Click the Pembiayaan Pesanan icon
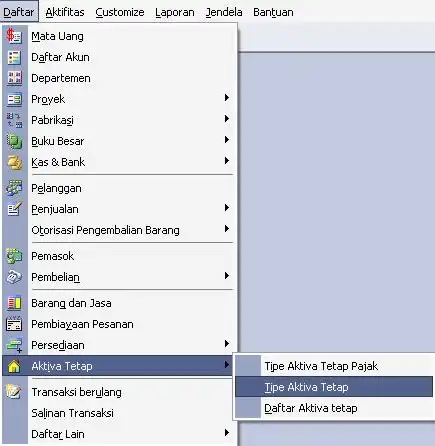Screen dimensions: 435x446 14,324
